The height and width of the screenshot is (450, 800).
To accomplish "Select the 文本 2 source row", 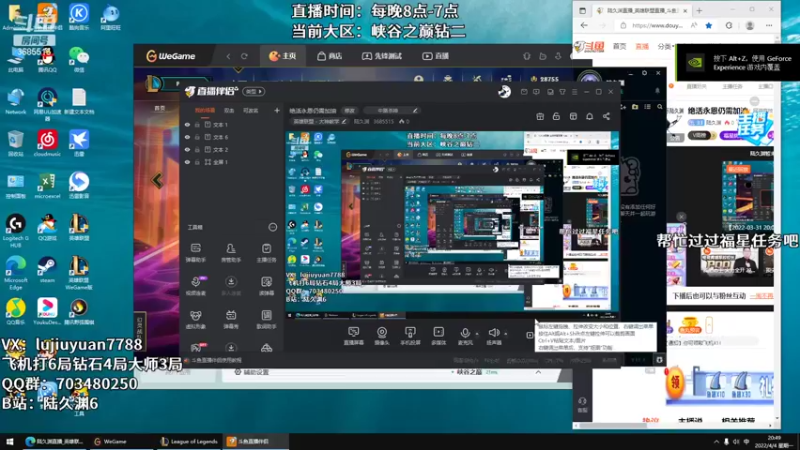I will (232, 149).
